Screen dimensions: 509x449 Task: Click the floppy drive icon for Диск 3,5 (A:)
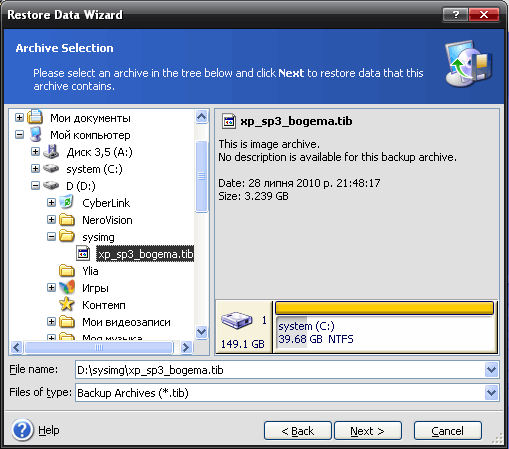tap(51, 152)
